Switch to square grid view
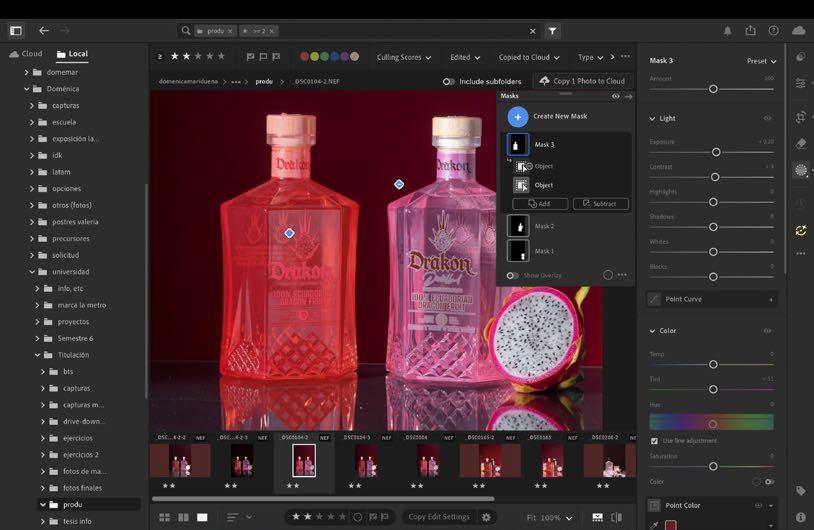The height and width of the screenshot is (530, 814). pyautogui.click(x=183, y=517)
